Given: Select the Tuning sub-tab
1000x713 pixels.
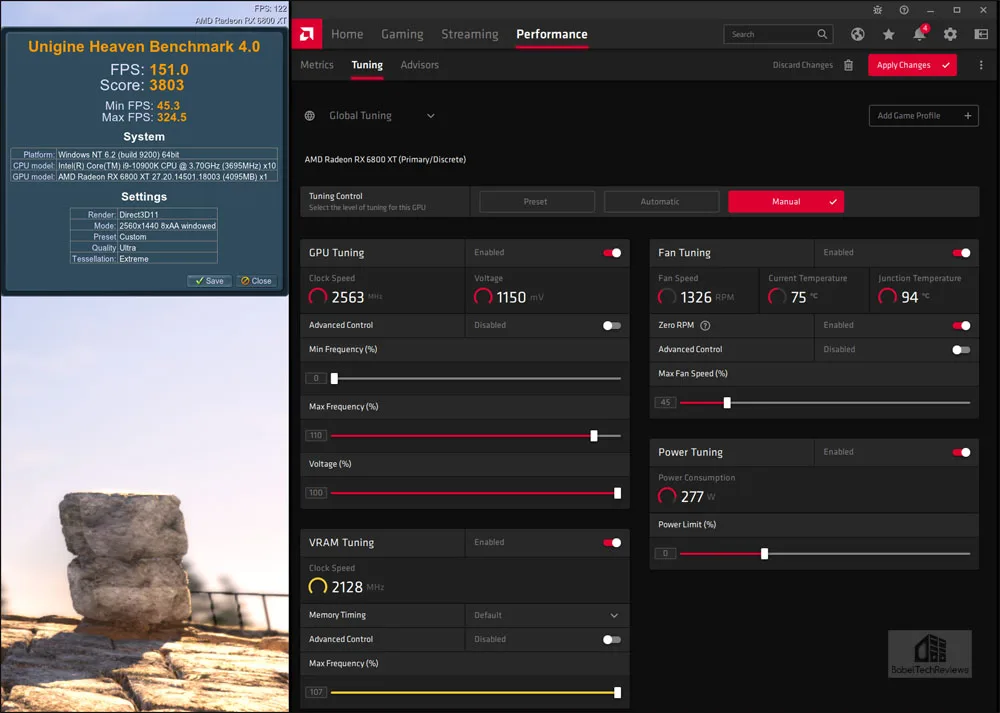Looking at the screenshot, I should [367, 65].
